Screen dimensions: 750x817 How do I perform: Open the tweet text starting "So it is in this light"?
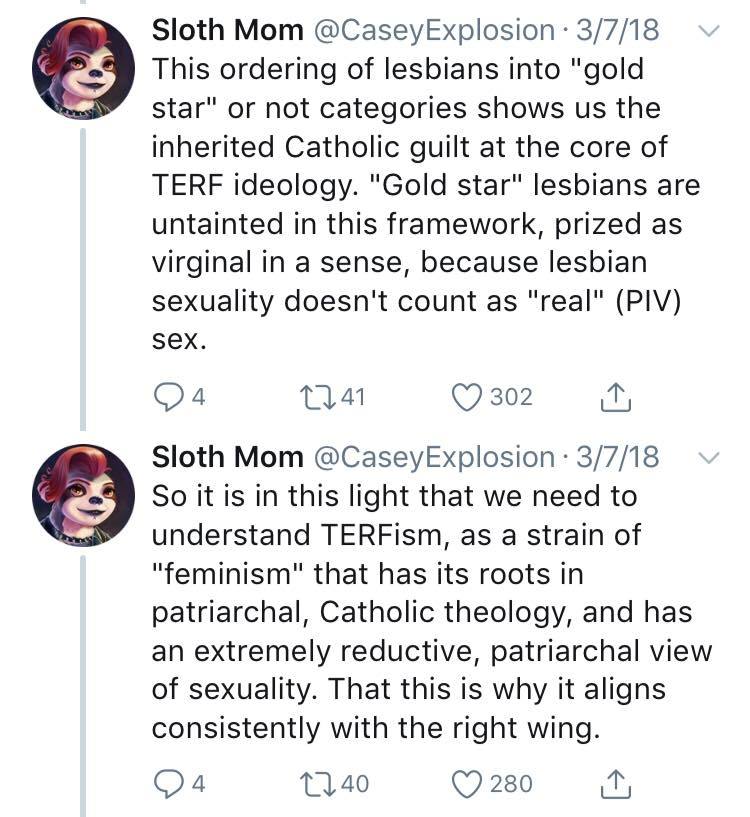tap(420, 610)
